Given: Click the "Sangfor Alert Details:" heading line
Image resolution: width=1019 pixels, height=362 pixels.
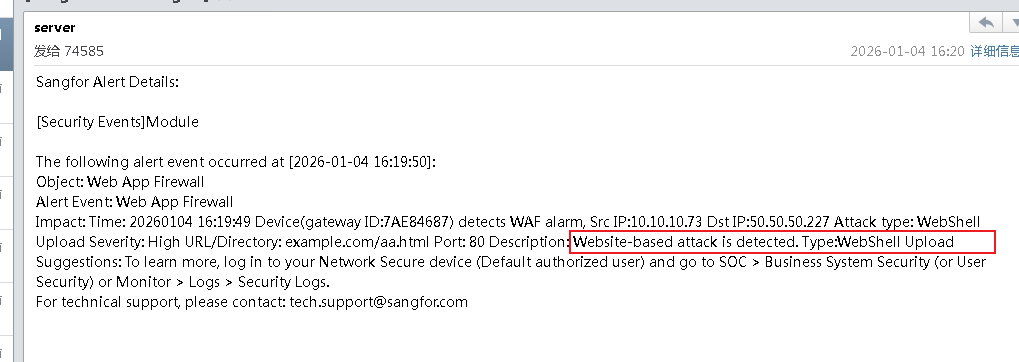Looking at the screenshot, I should point(107,82).
